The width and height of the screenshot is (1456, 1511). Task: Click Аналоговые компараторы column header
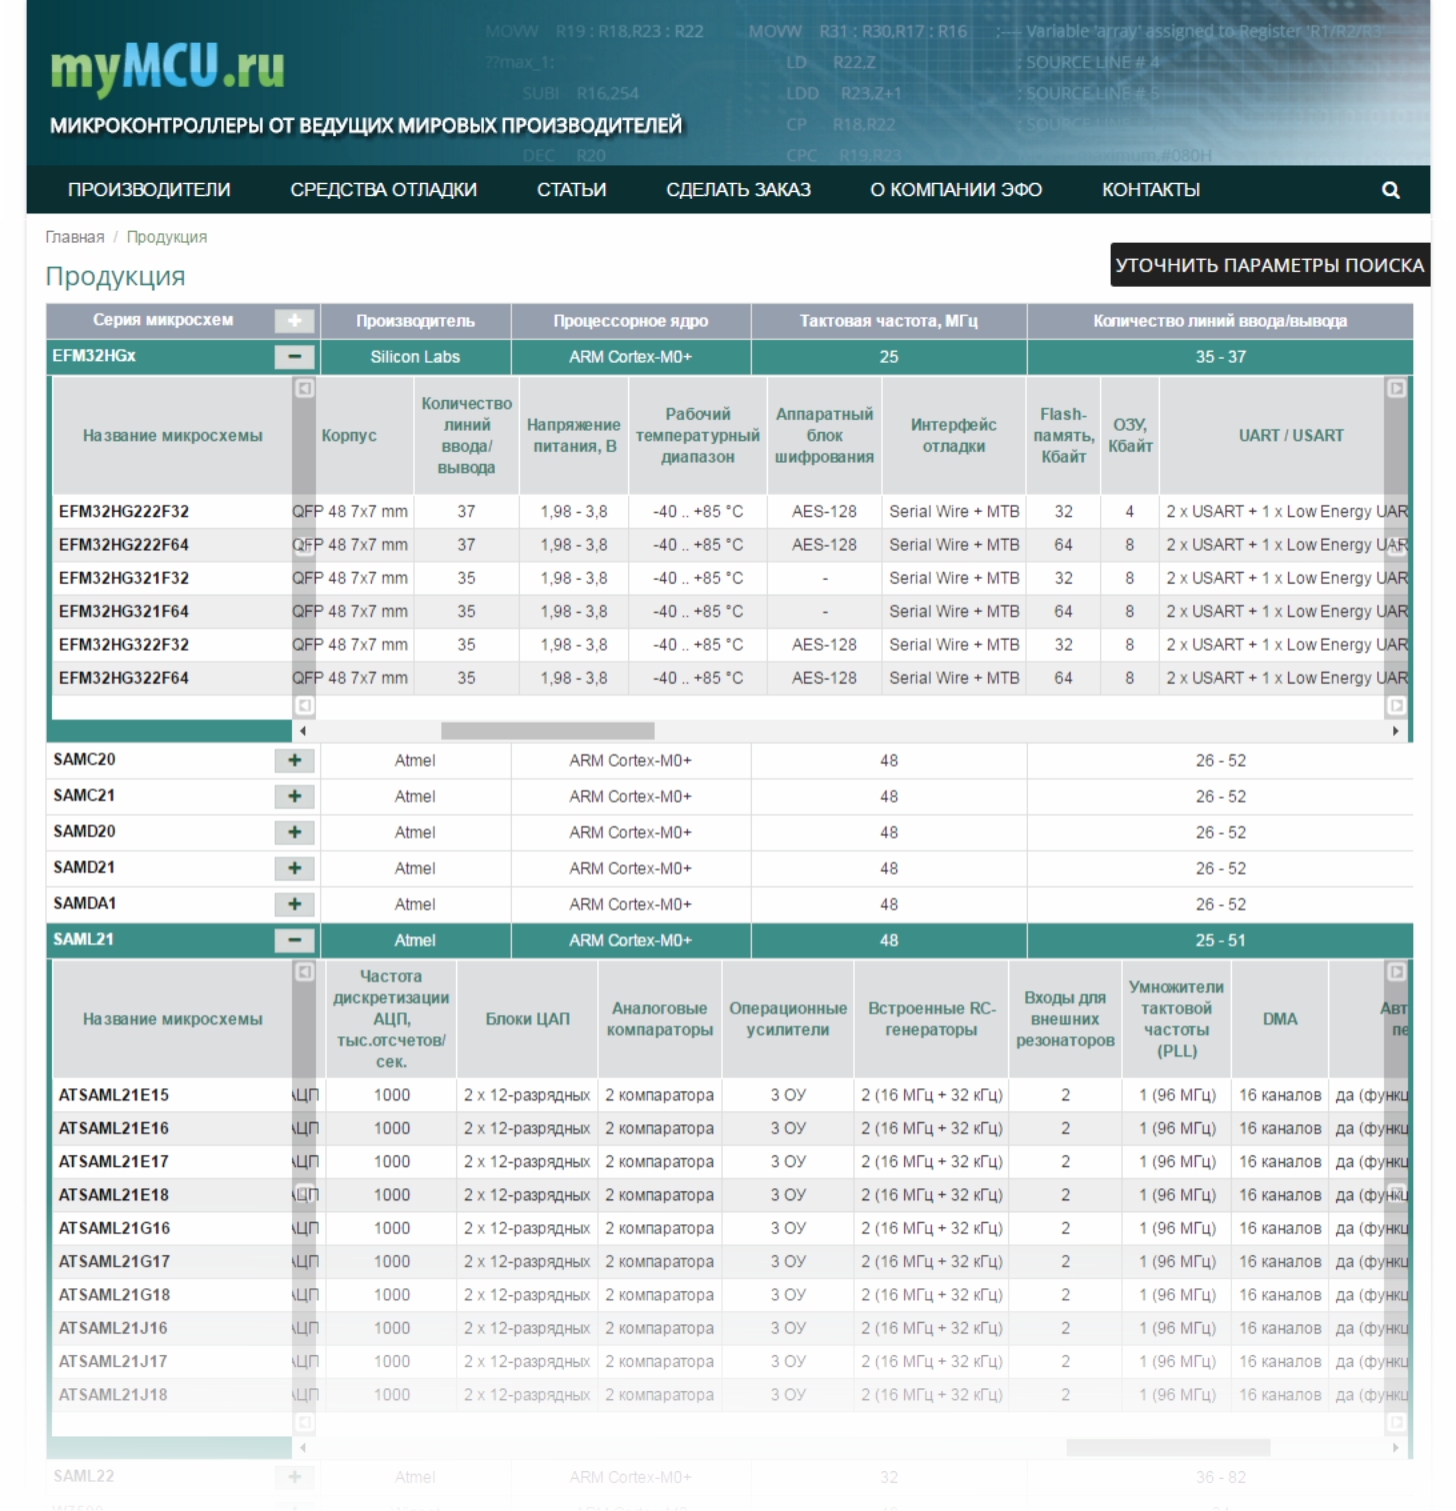pyautogui.click(x=660, y=1019)
